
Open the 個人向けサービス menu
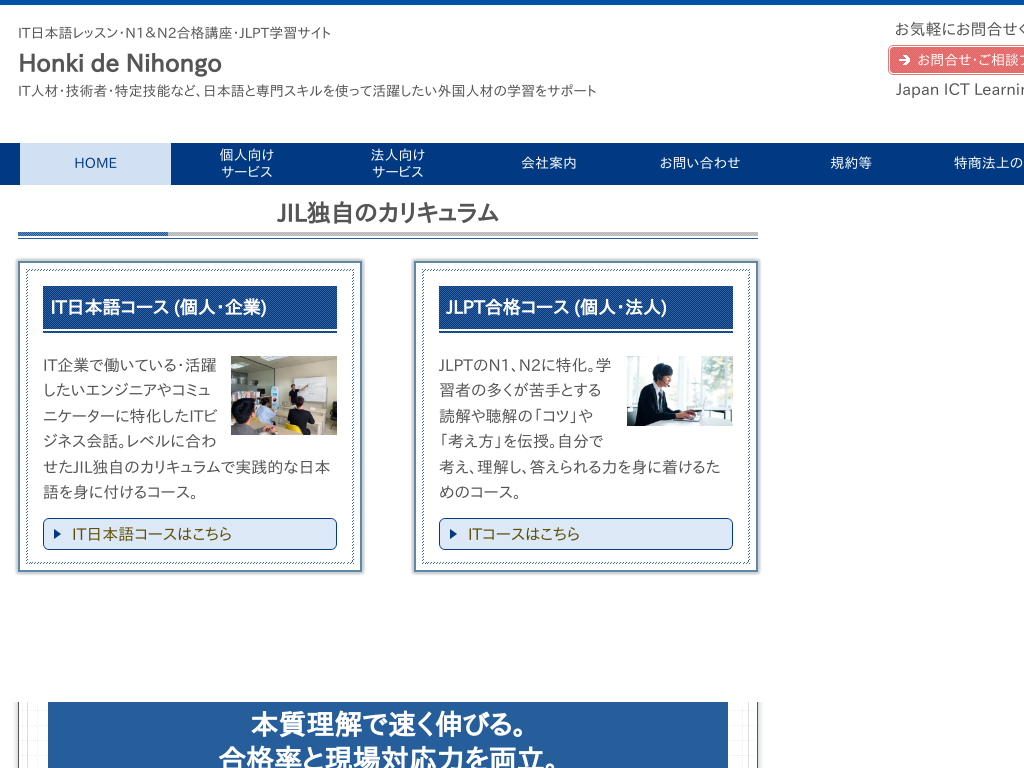pos(246,163)
